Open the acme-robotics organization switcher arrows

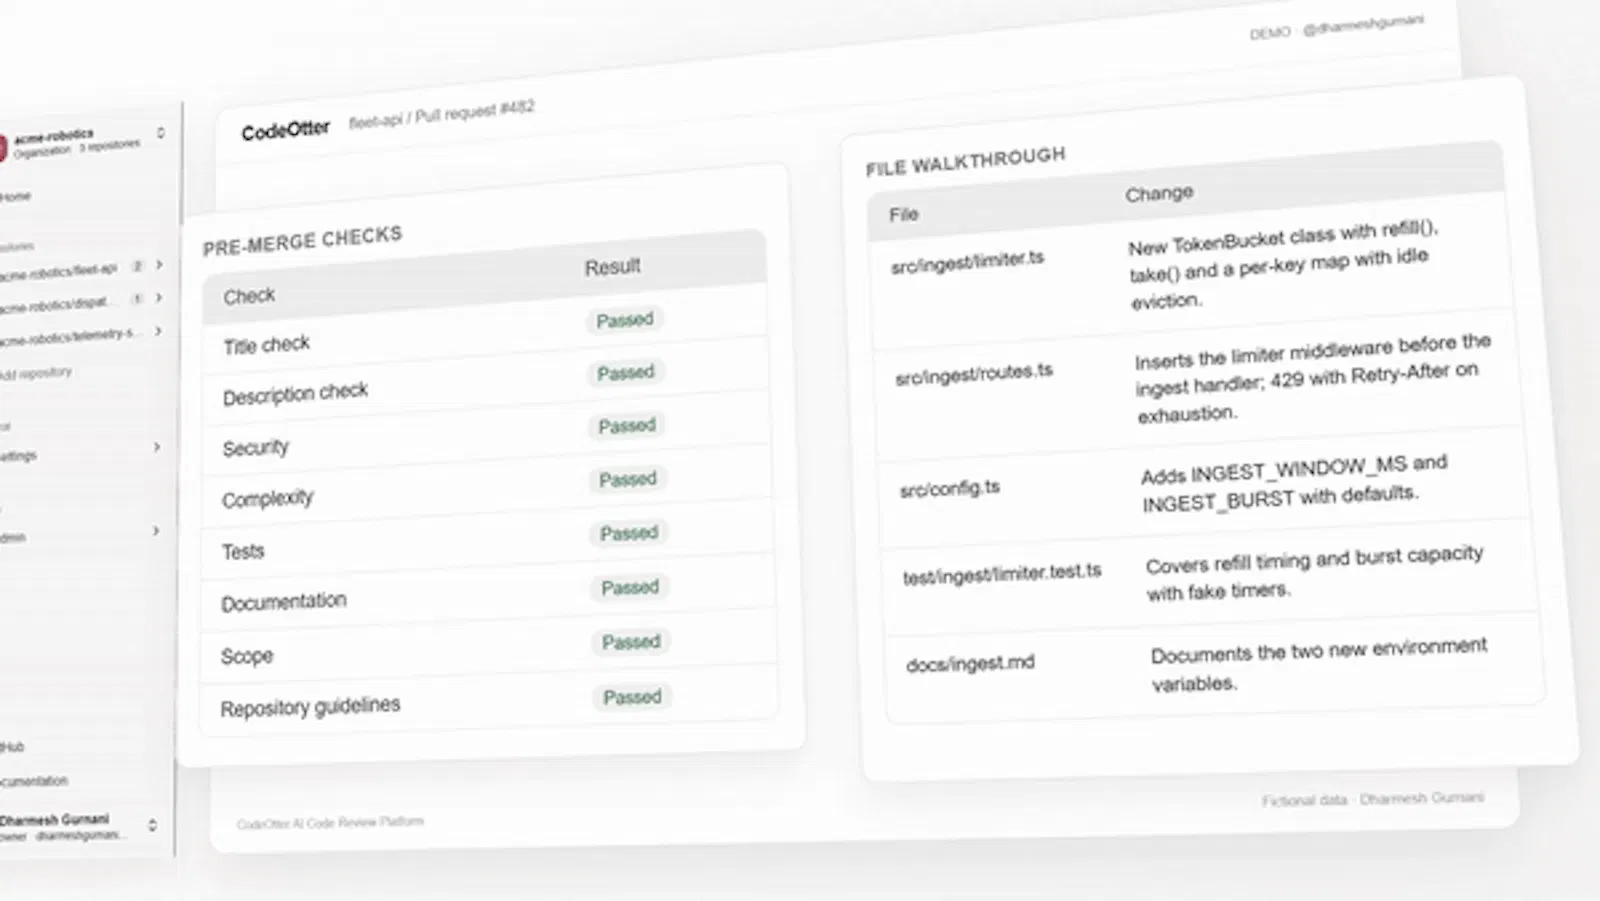pyautogui.click(x=161, y=133)
